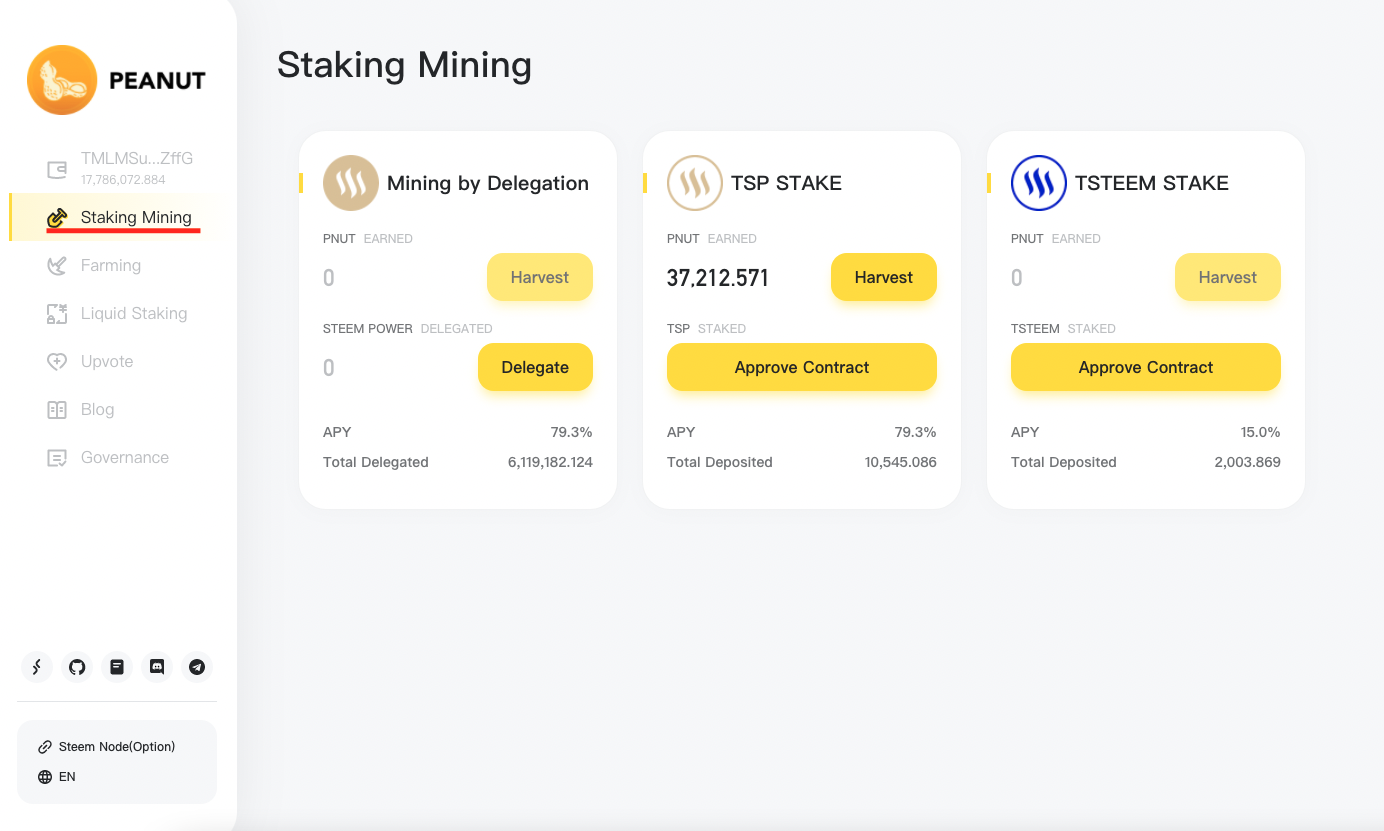Open the Telegram channel icon
Image resolution: width=1384 pixels, height=831 pixels.
coord(197,667)
